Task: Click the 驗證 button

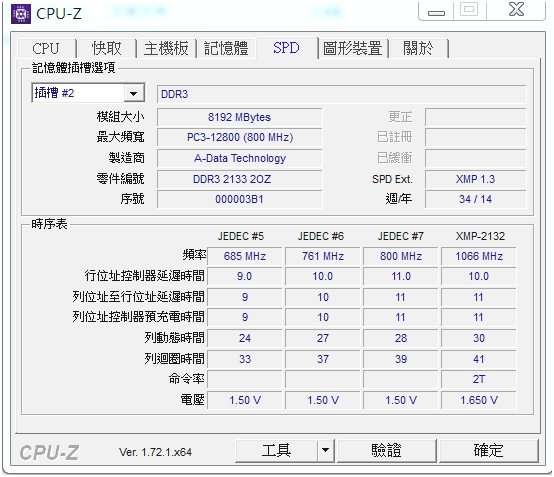Action: coord(387,450)
